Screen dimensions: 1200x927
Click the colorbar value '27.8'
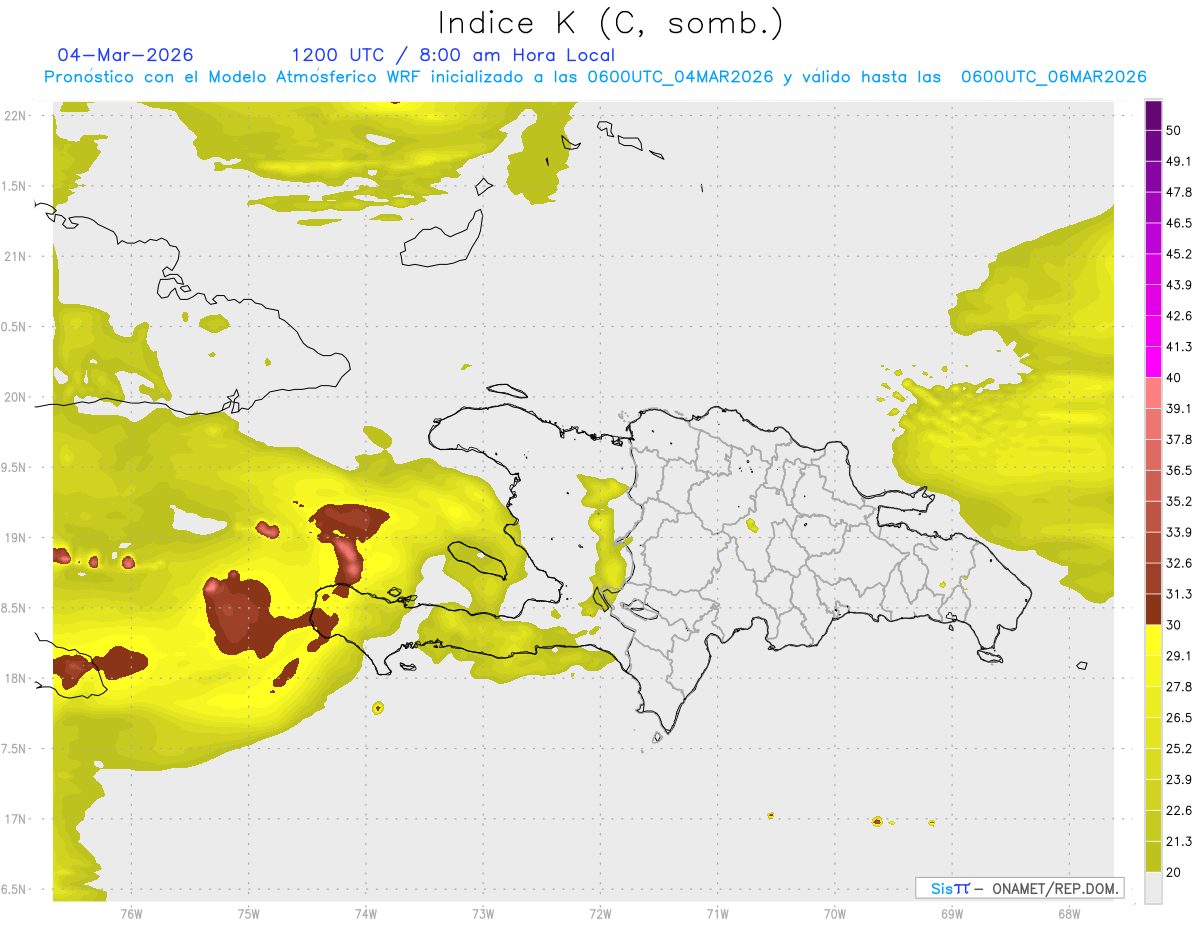pos(1178,687)
